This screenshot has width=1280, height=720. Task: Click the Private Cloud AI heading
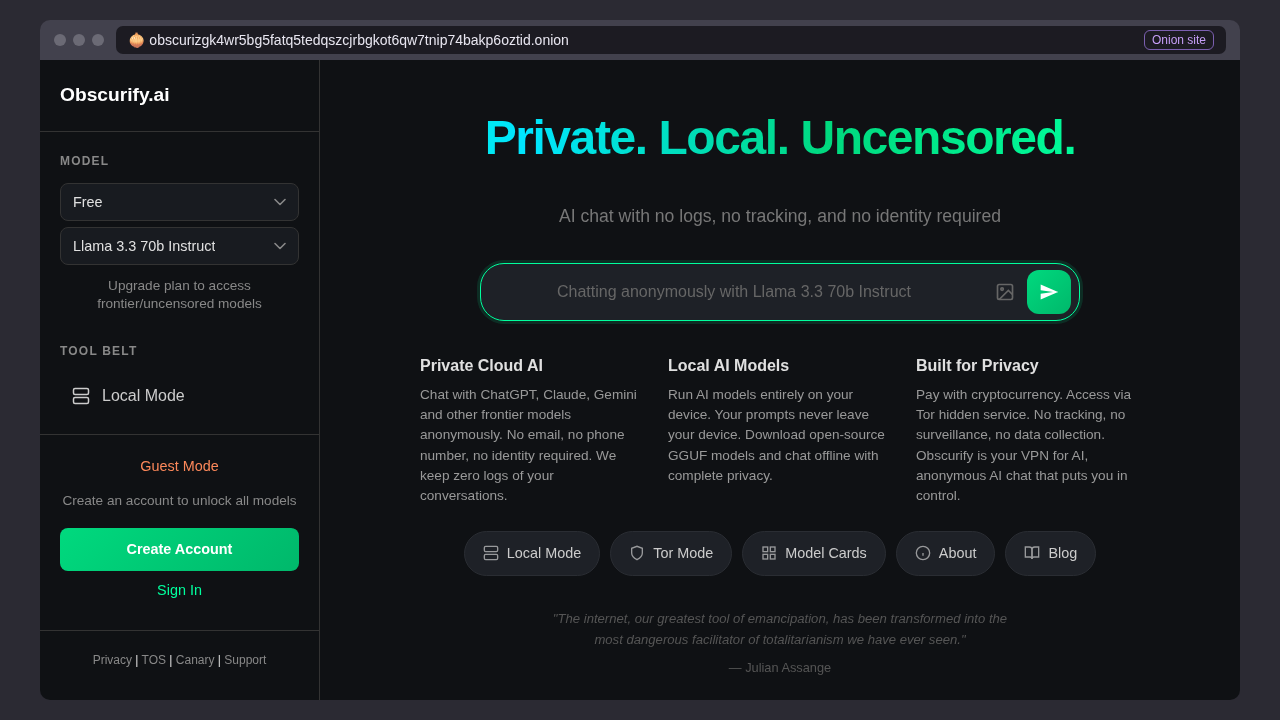pos(481,366)
